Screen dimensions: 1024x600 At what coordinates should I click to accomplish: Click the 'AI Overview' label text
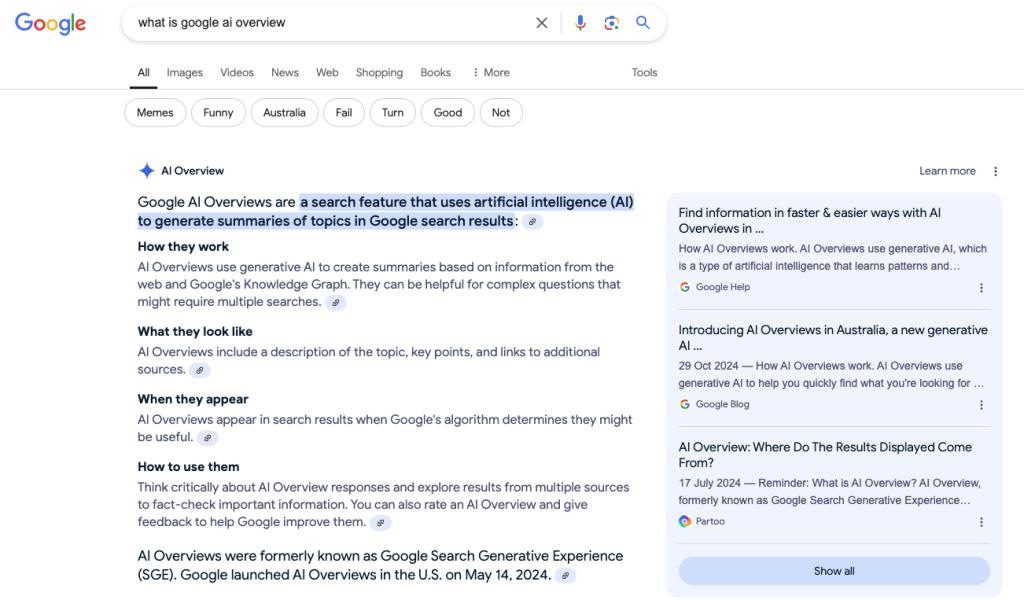pyautogui.click(x=193, y=171)
